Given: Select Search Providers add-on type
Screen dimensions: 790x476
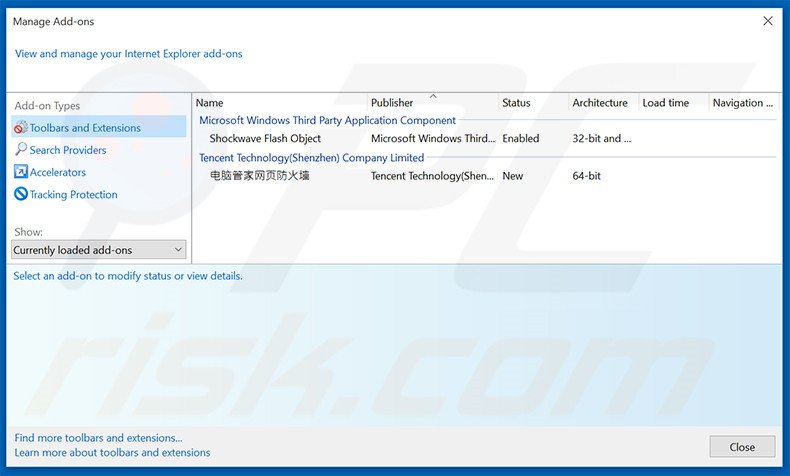Looking at the screenshot, I should coord(68,150).
